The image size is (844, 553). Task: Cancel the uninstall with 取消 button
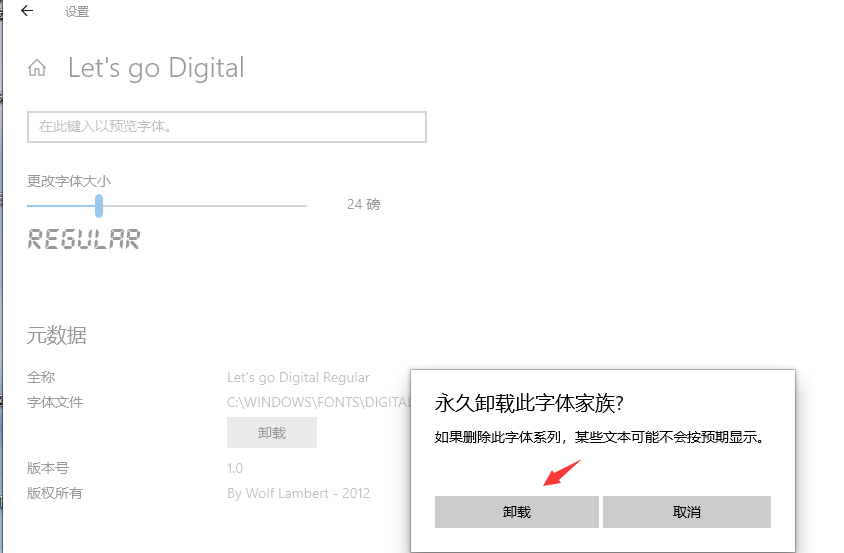[x=687, y=512]
